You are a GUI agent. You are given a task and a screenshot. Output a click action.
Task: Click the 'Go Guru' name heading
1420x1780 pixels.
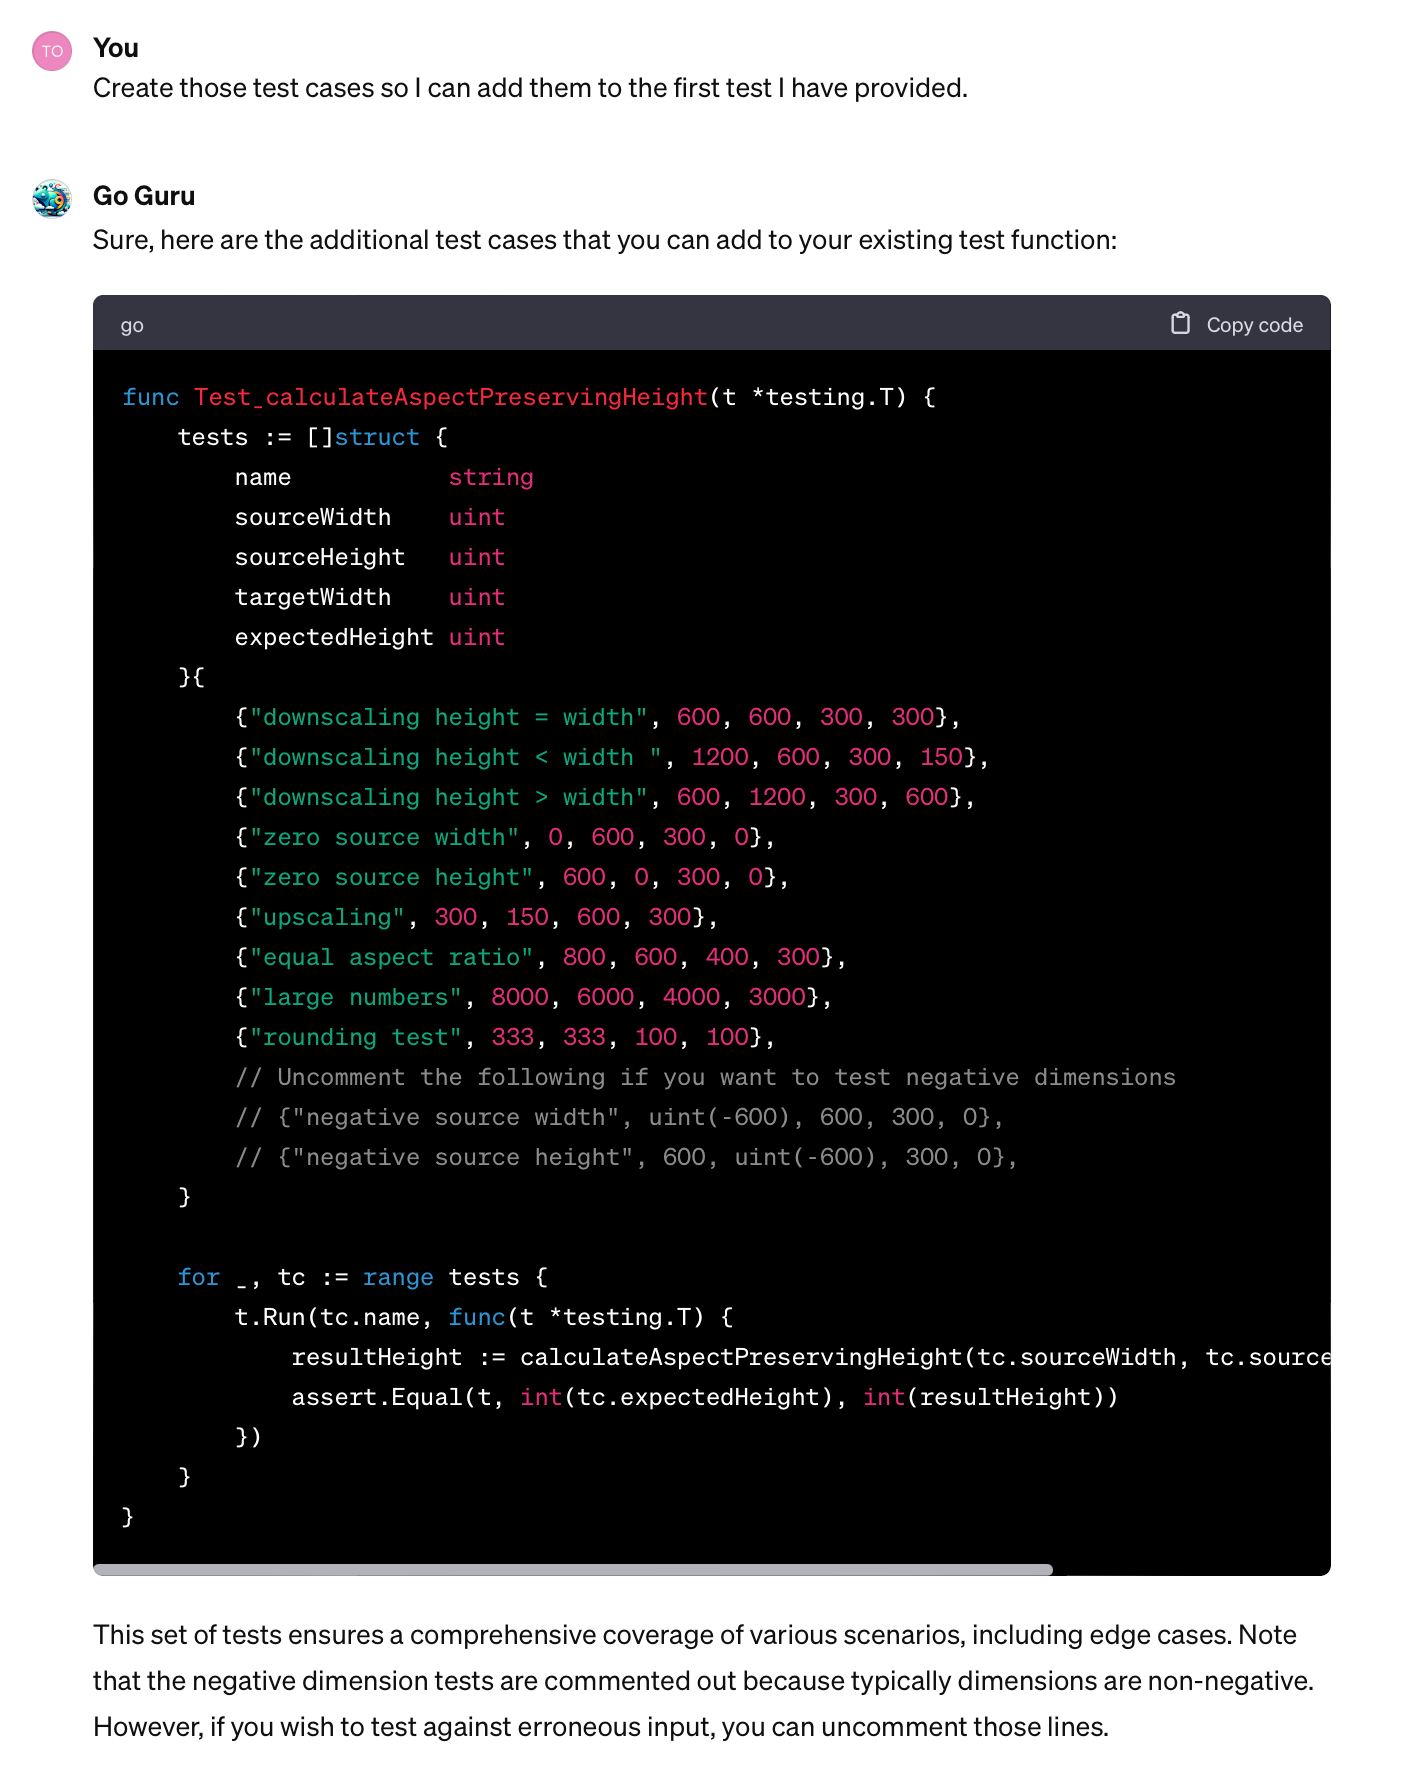point(144,196)
